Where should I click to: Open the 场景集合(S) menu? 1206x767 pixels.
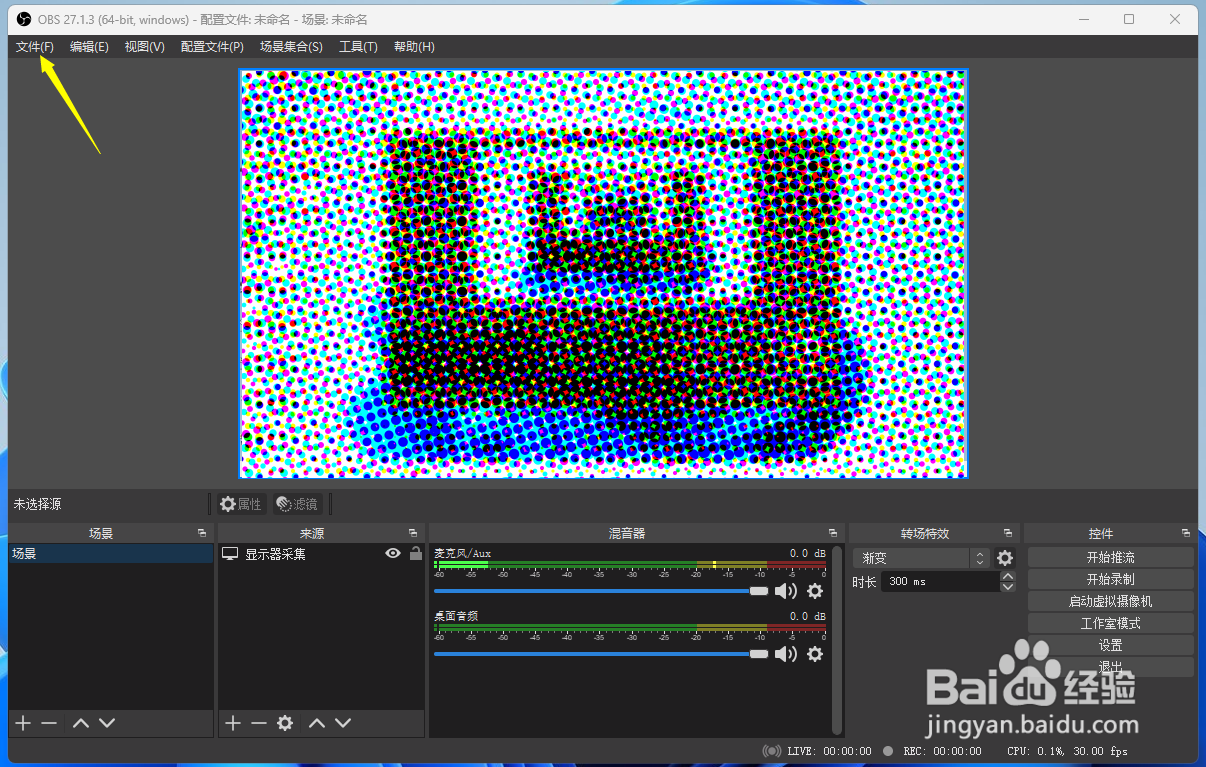[x=291, y=47]
